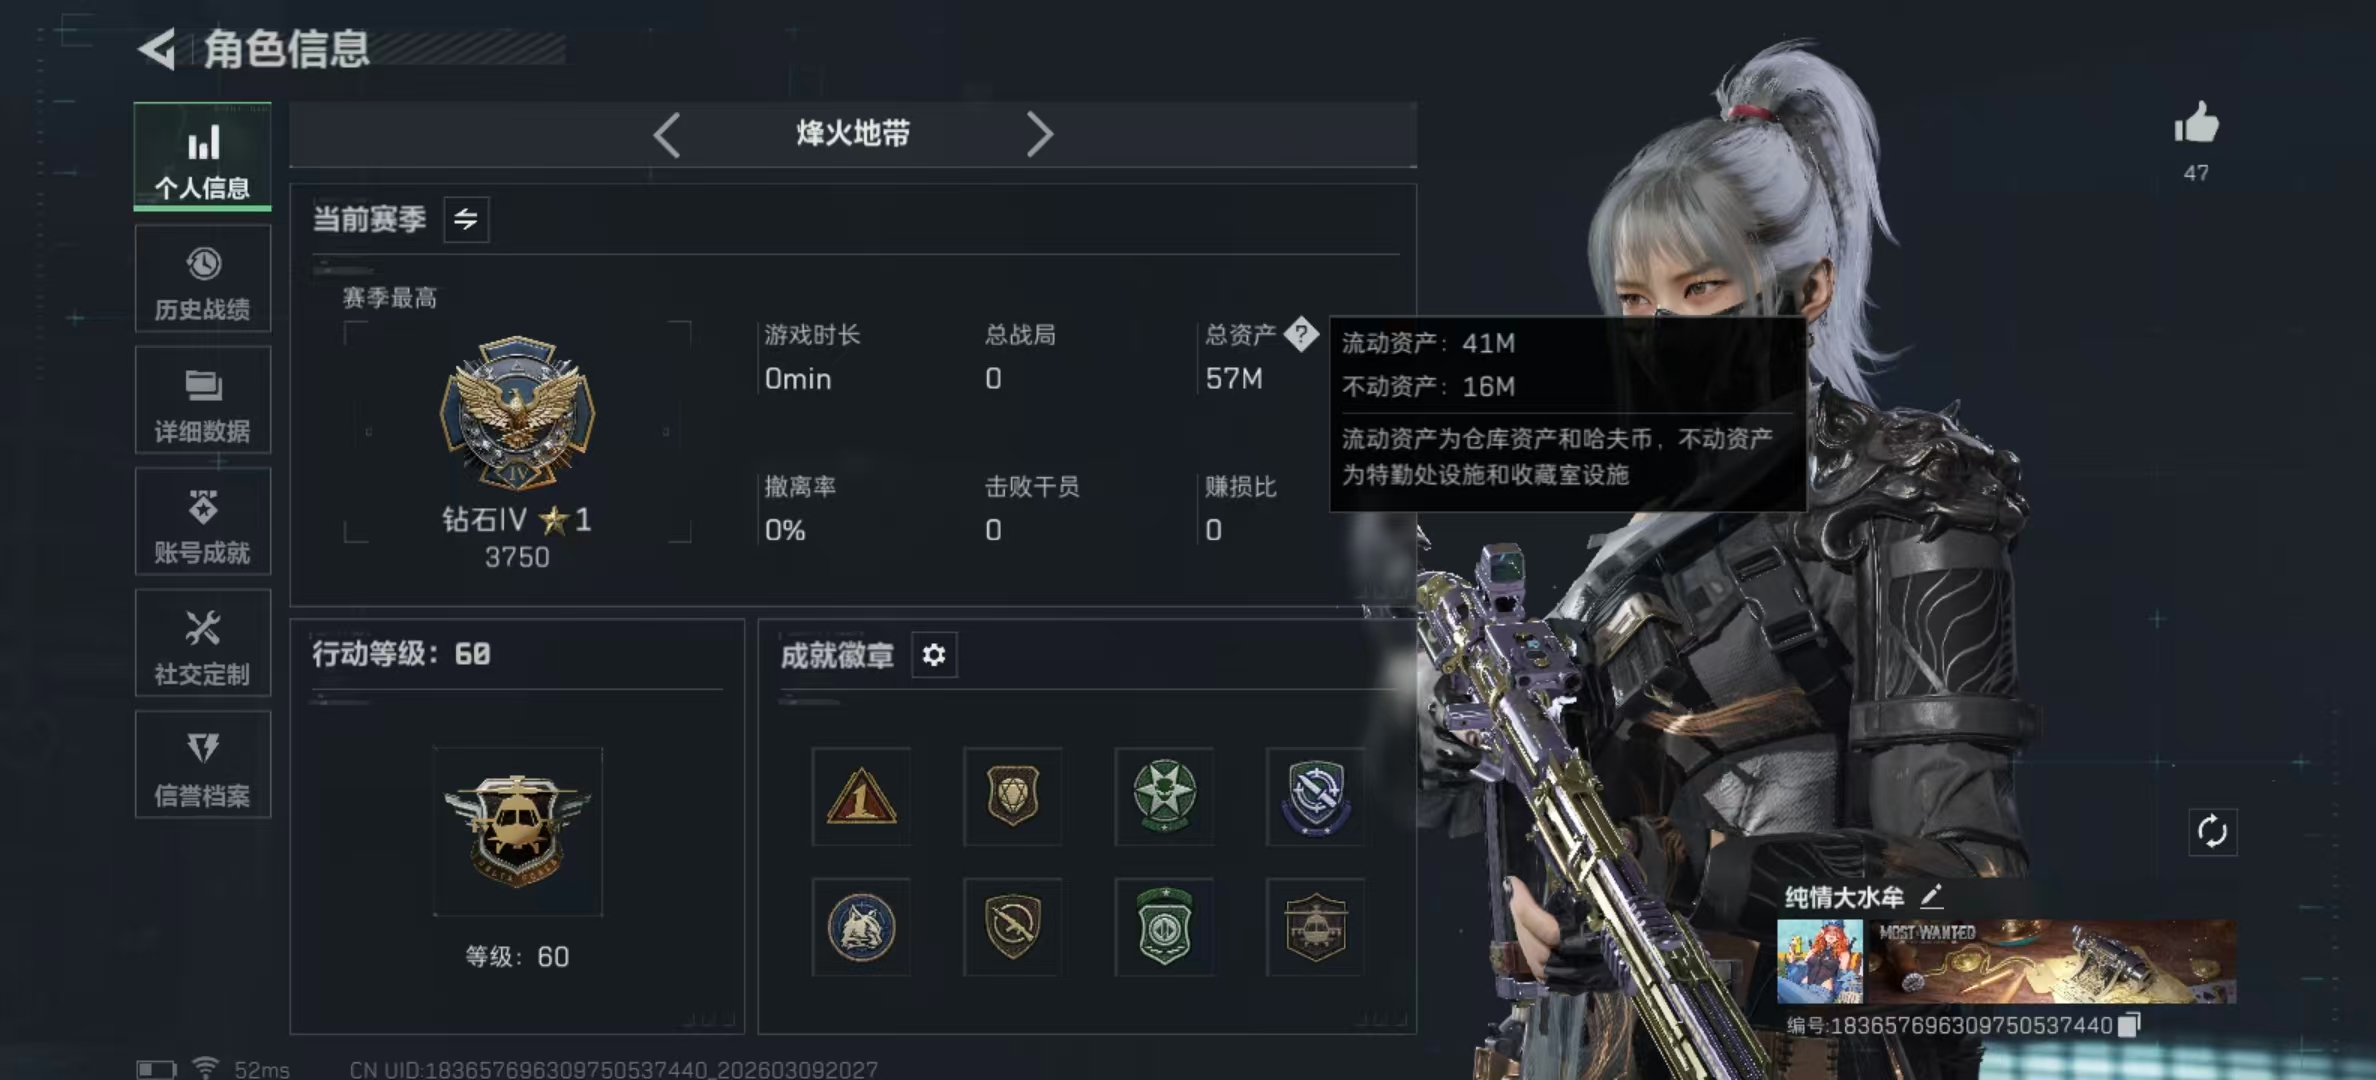Screen dimensions: 2376x1080
Task: Click the 总资产 question mark help icon
Action: pos(1301,334)
